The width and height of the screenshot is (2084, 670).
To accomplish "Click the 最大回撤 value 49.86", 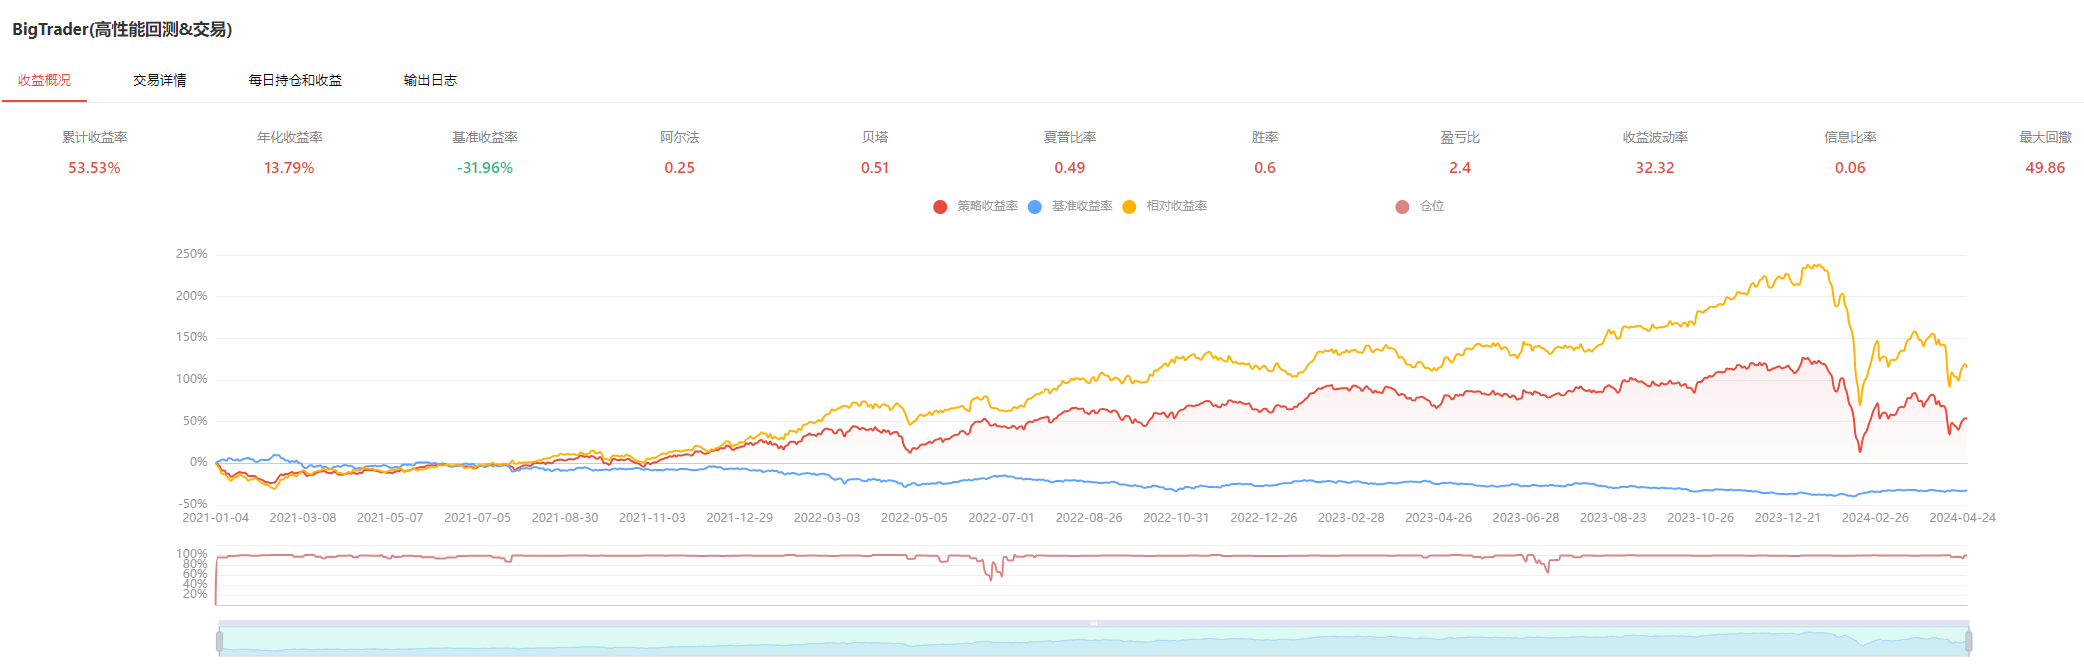I will click(x=2044, y=168).
